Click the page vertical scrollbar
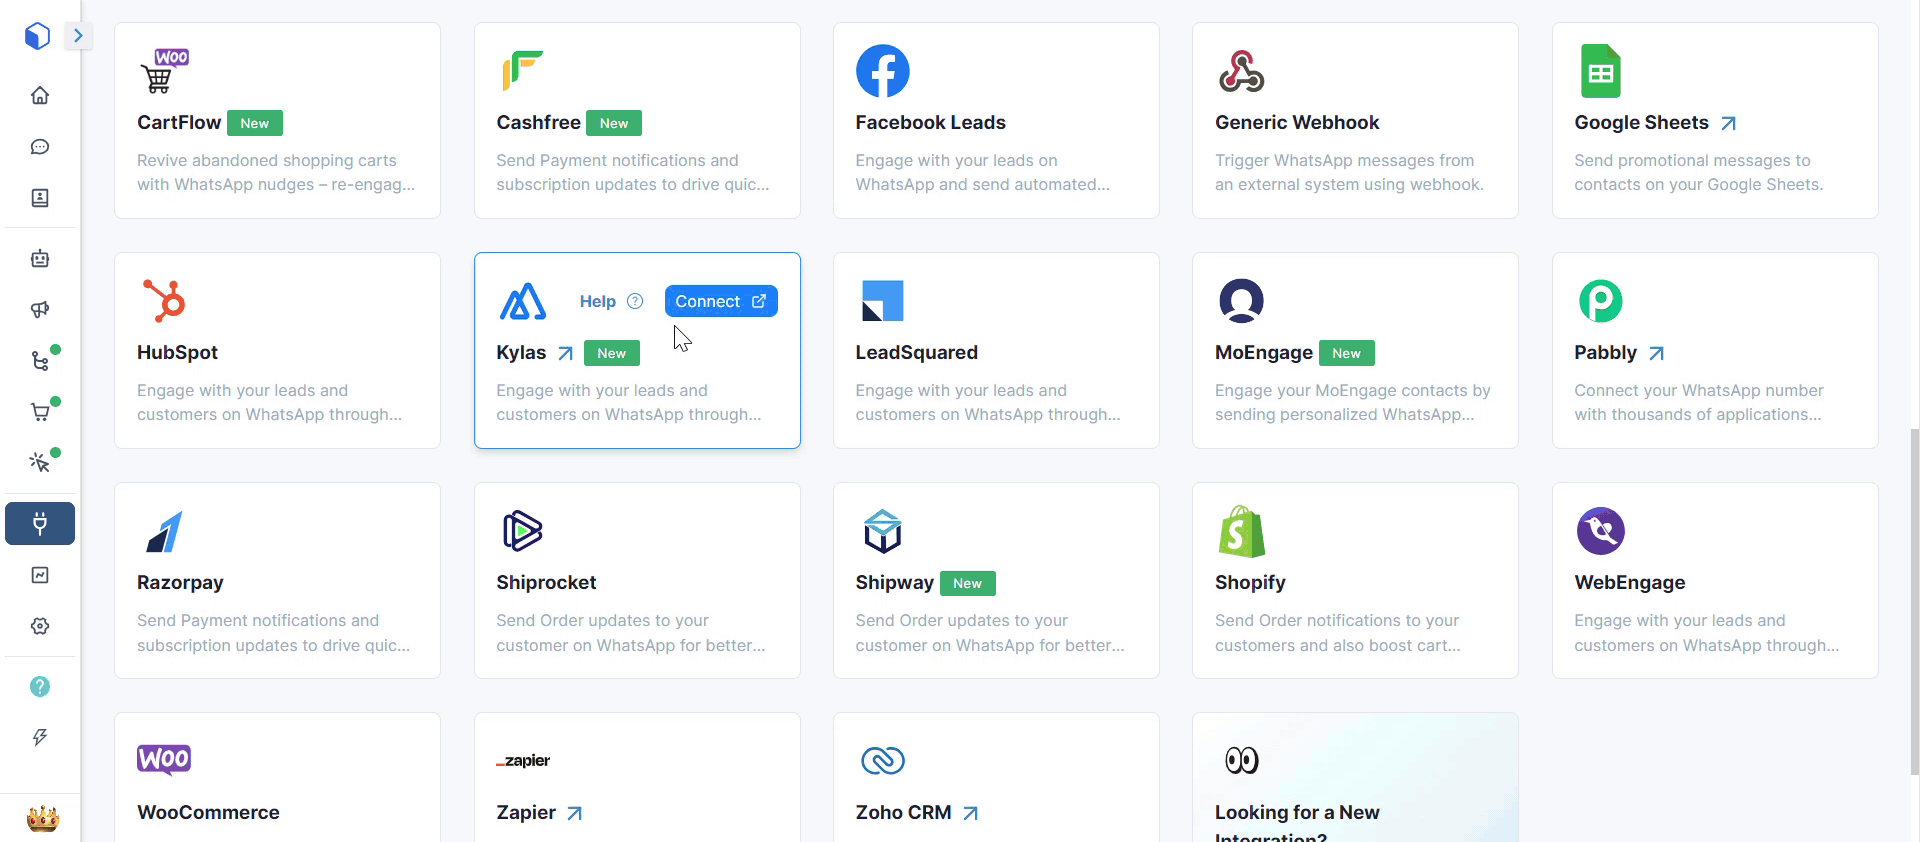This screenshot has height=842, width=1920. (x=1914, y=600)
